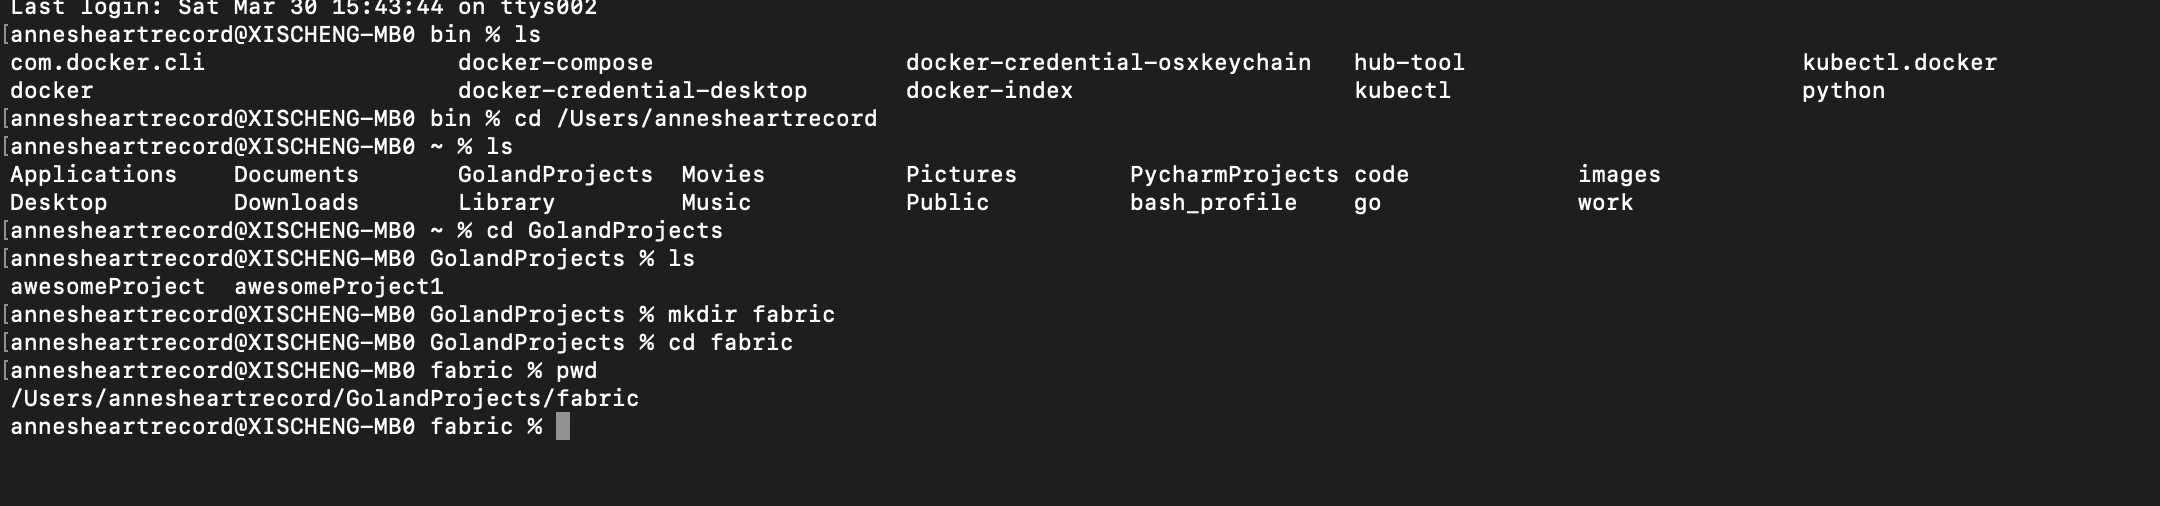Click the Downloads folder name
Image resolution: width=2160 pixels, height=506 pixels.
(x=296, y=203)
